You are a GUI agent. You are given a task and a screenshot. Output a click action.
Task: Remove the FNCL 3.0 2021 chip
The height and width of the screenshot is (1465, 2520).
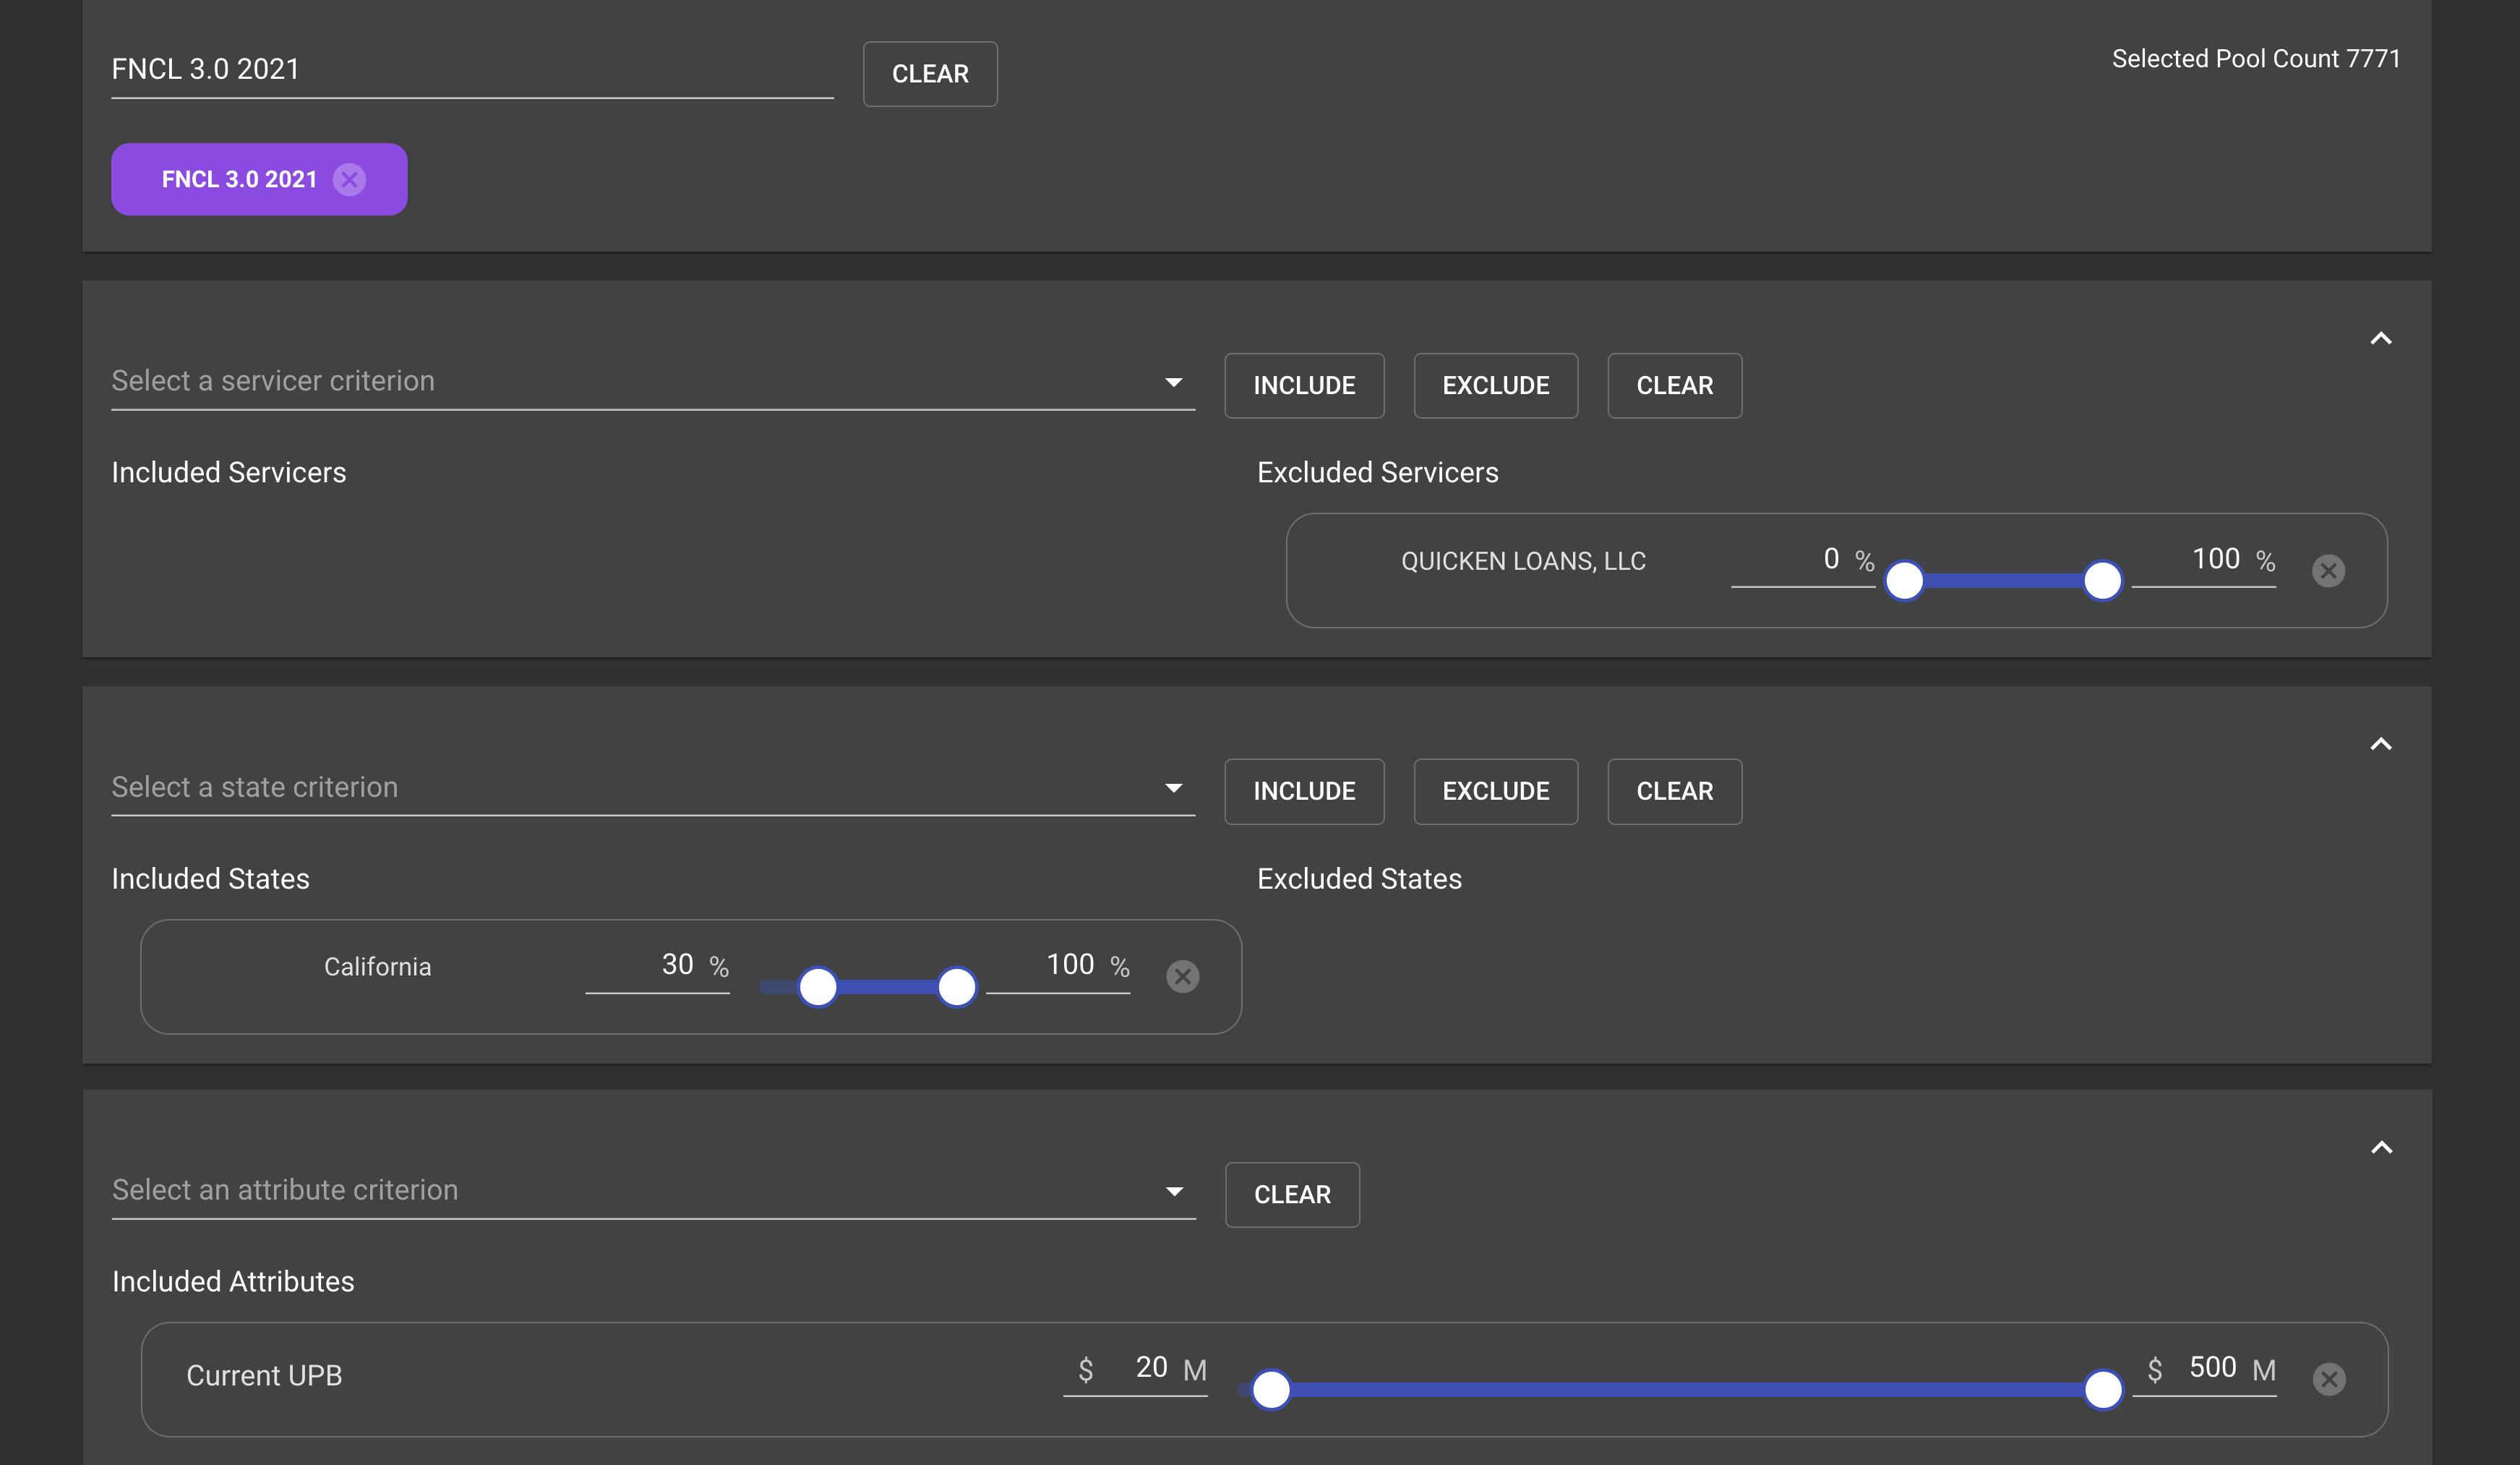[349, 179]
